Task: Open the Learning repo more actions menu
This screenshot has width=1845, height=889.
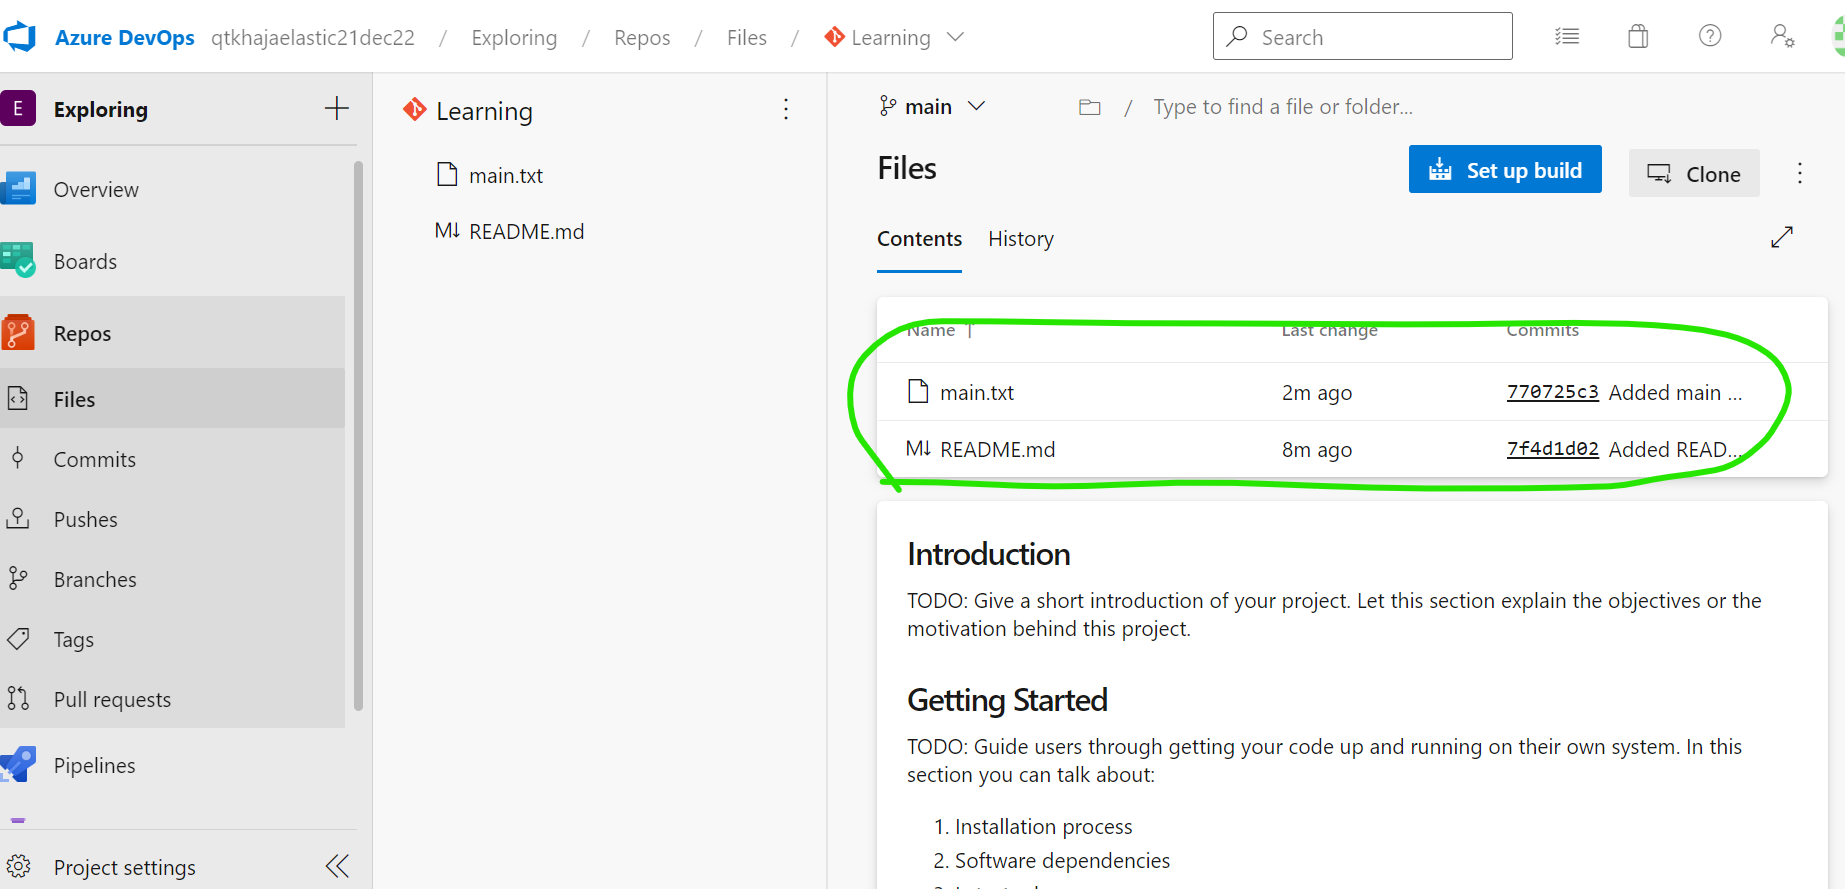Action: pos(786,110)
